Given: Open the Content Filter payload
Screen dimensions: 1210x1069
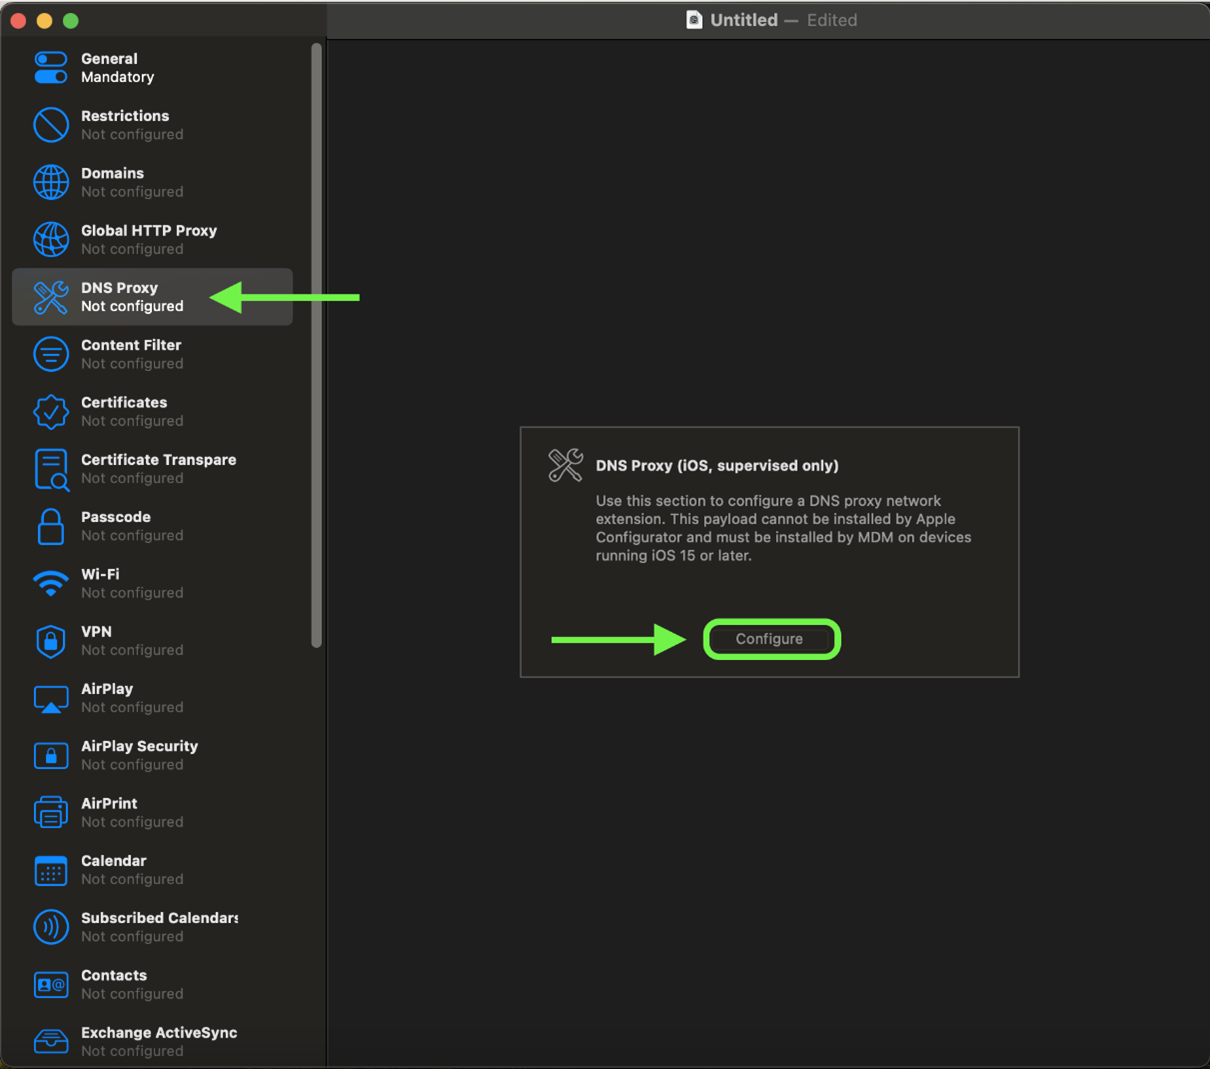Looking at the screenshot, I should [x=152, y=354].
